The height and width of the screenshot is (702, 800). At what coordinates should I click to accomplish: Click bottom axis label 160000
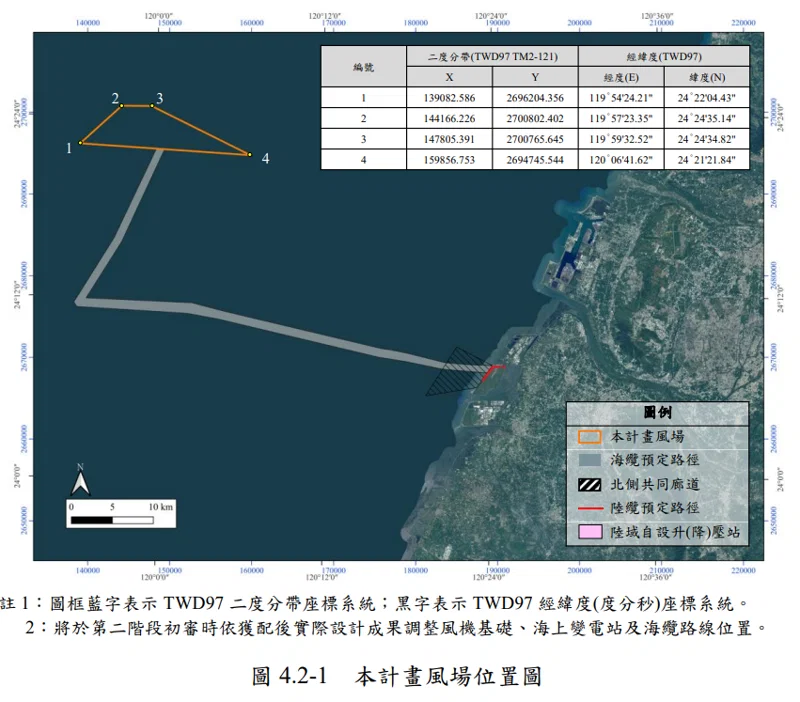tap(252, 570)
